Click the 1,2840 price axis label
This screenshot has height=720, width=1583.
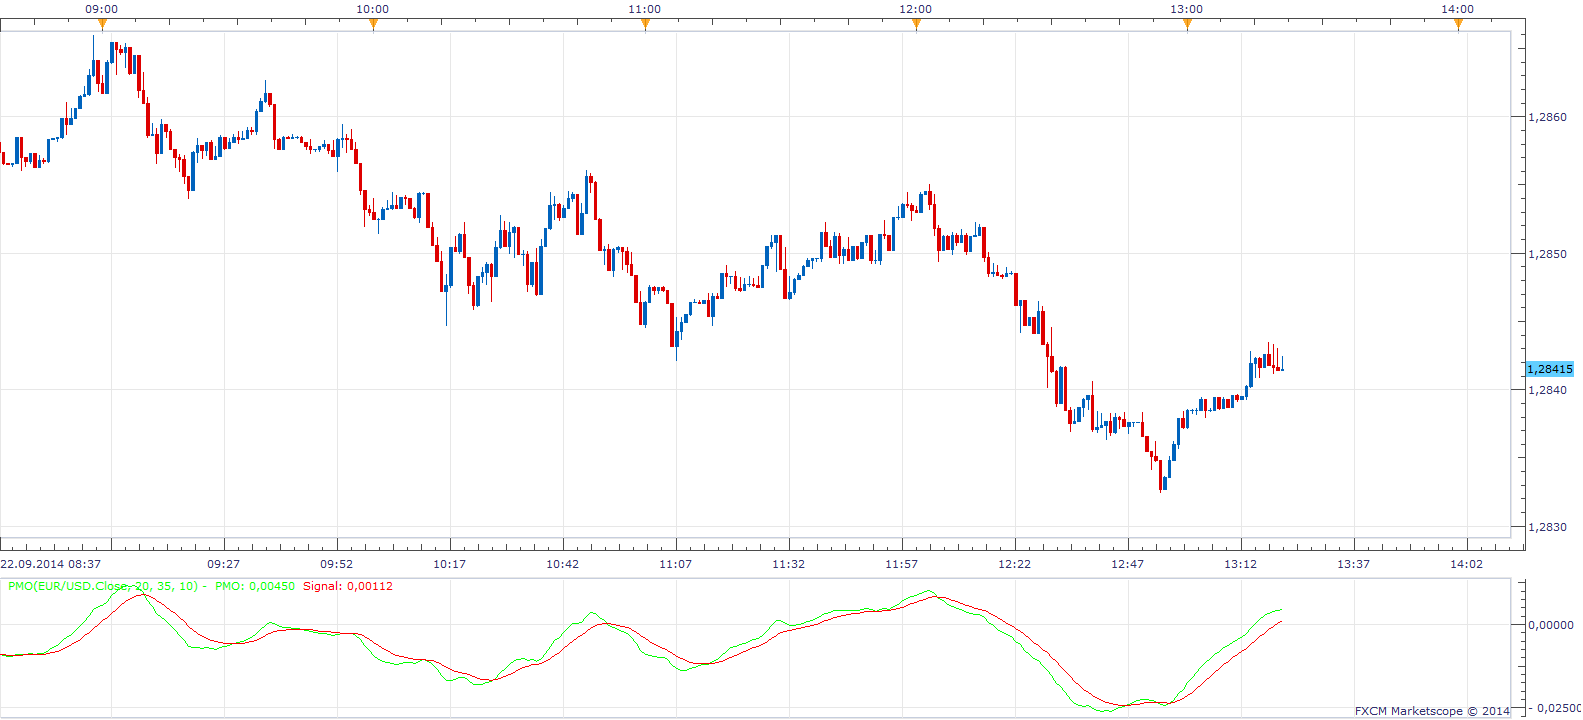click(1547, 390)
